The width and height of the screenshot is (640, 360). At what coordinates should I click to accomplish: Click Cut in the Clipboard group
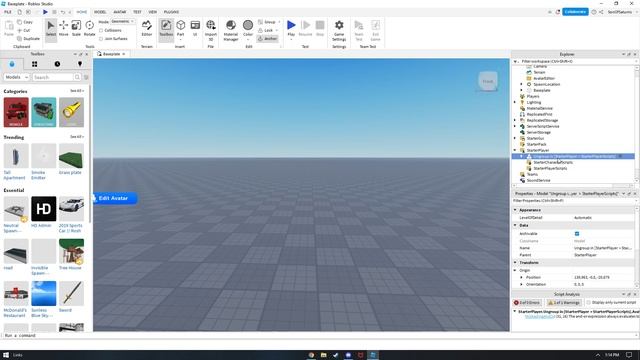[24, 30]
